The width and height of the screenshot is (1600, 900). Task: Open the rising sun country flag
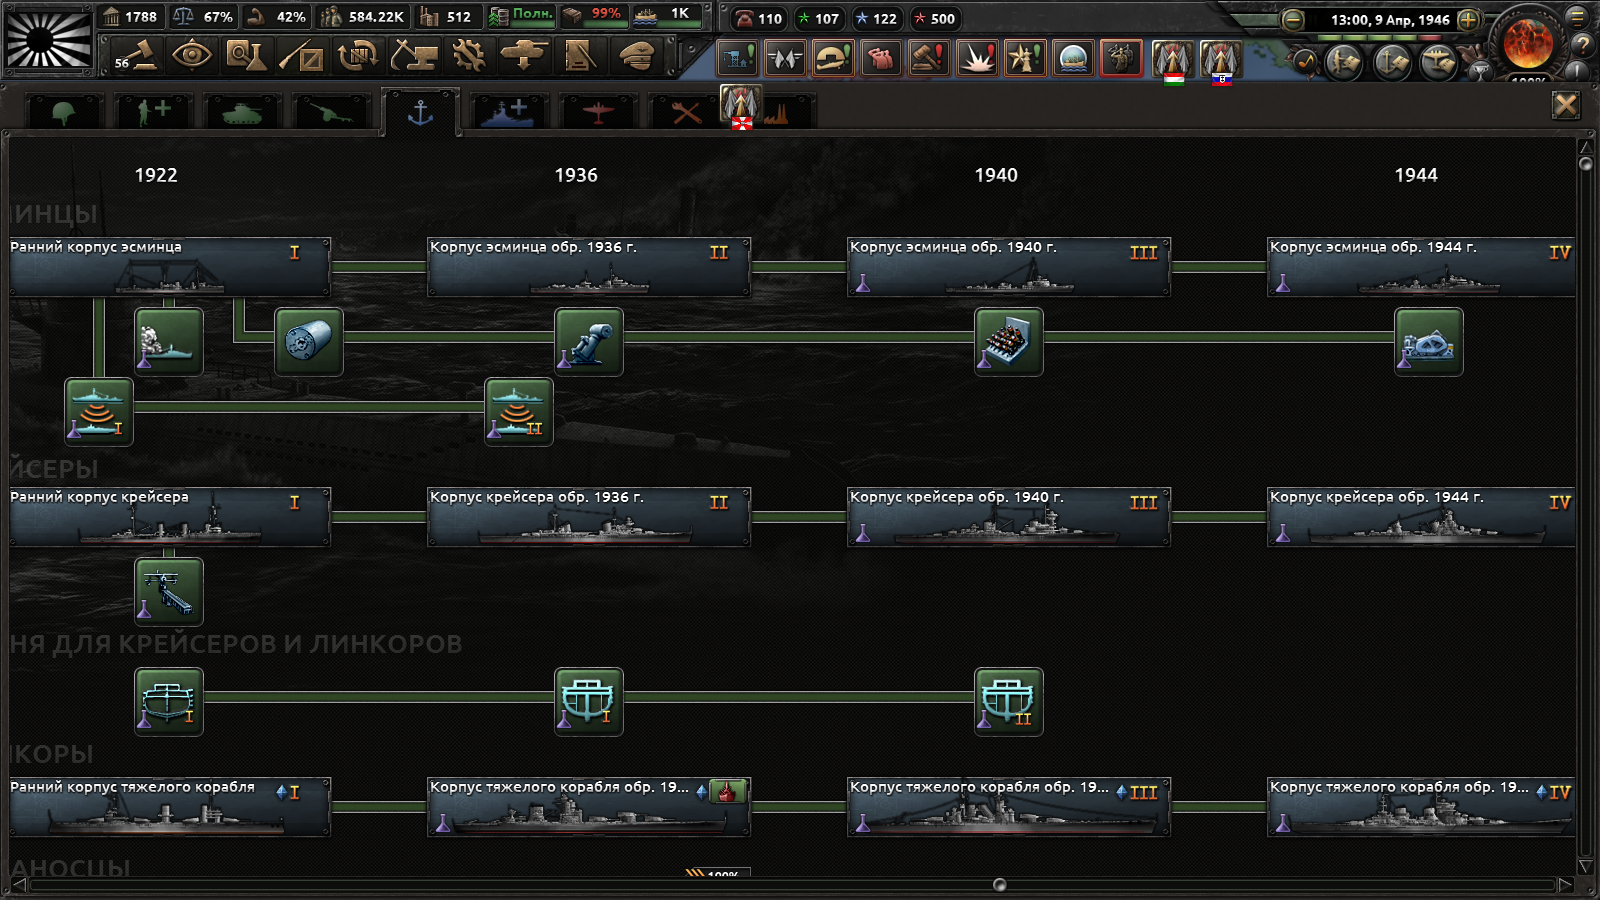pyautogui.click(x=48, y=39)
